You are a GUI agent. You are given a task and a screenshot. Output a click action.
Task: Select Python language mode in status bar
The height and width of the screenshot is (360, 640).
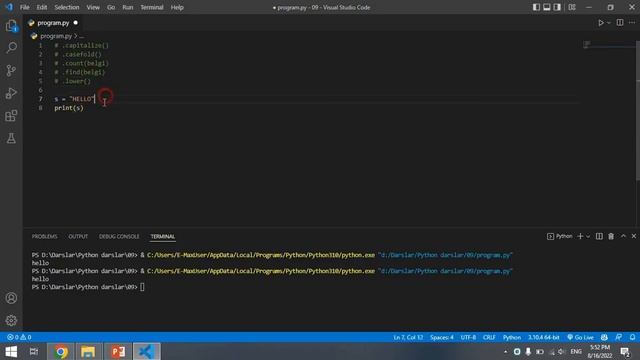click(x=512, y=337)
